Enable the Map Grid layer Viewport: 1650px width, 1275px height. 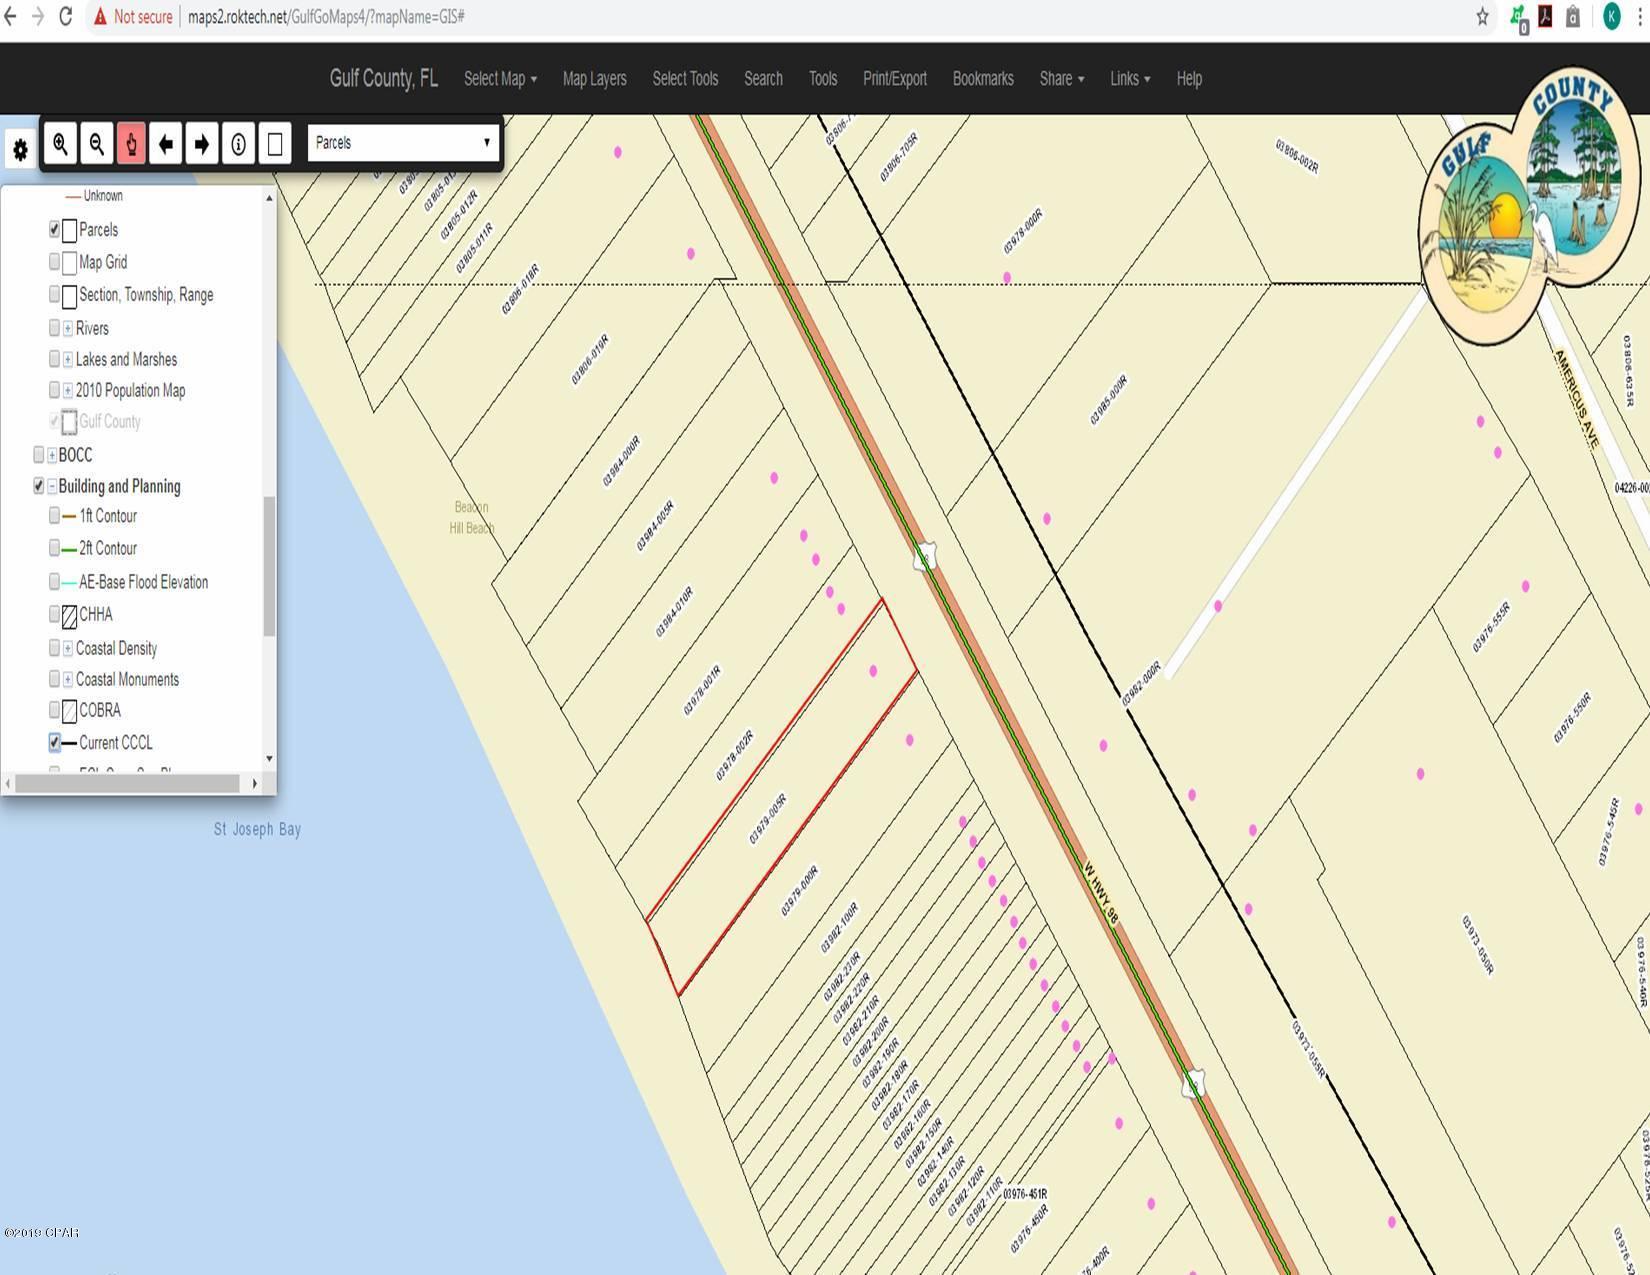coord(54,262)
